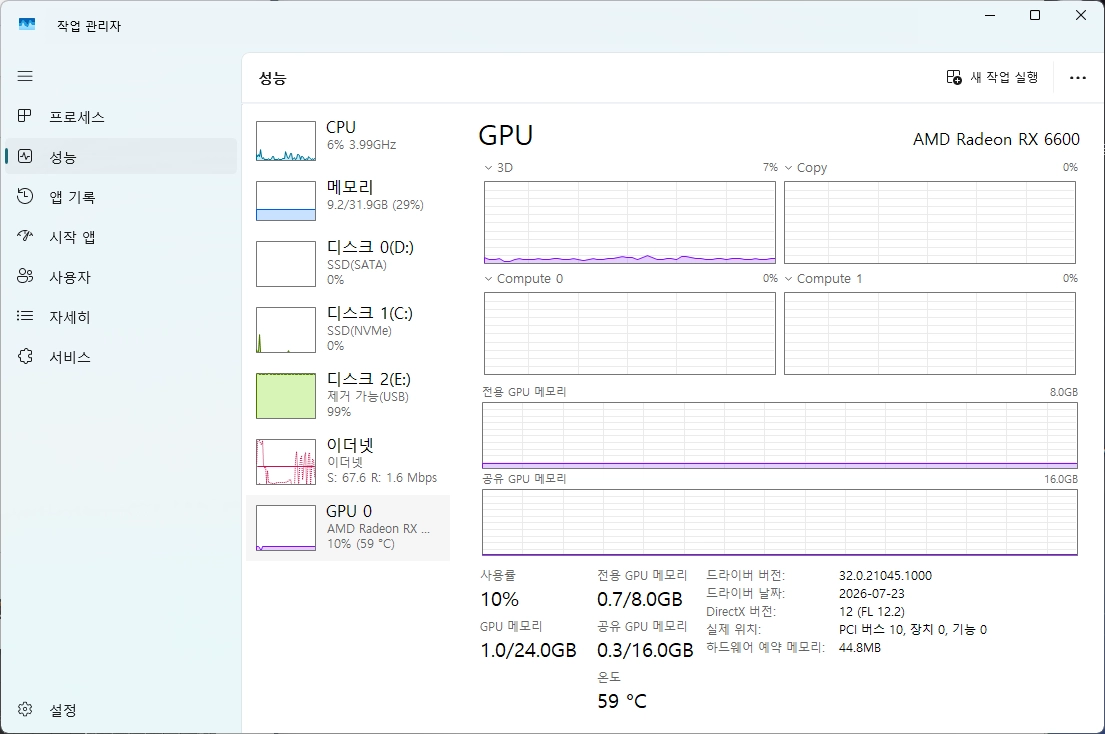Expand the 3D engine dropdown chevron
The width and height of the screenshot is (1105, 734).
click(x=488, y=168)
